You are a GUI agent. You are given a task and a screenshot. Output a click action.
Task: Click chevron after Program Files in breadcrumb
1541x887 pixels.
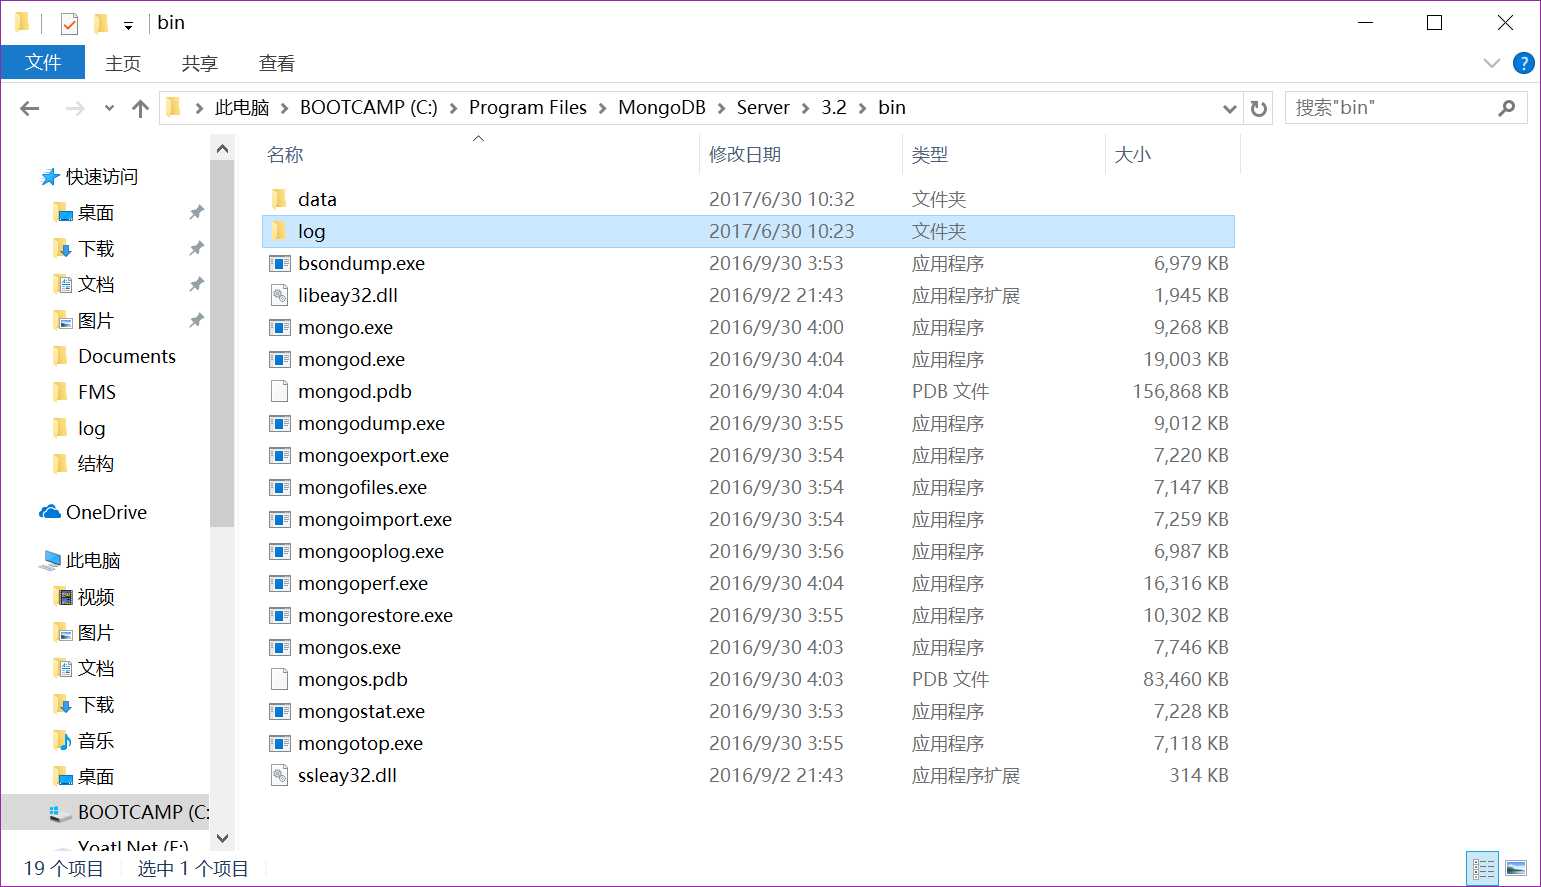[x=602, y=108]
